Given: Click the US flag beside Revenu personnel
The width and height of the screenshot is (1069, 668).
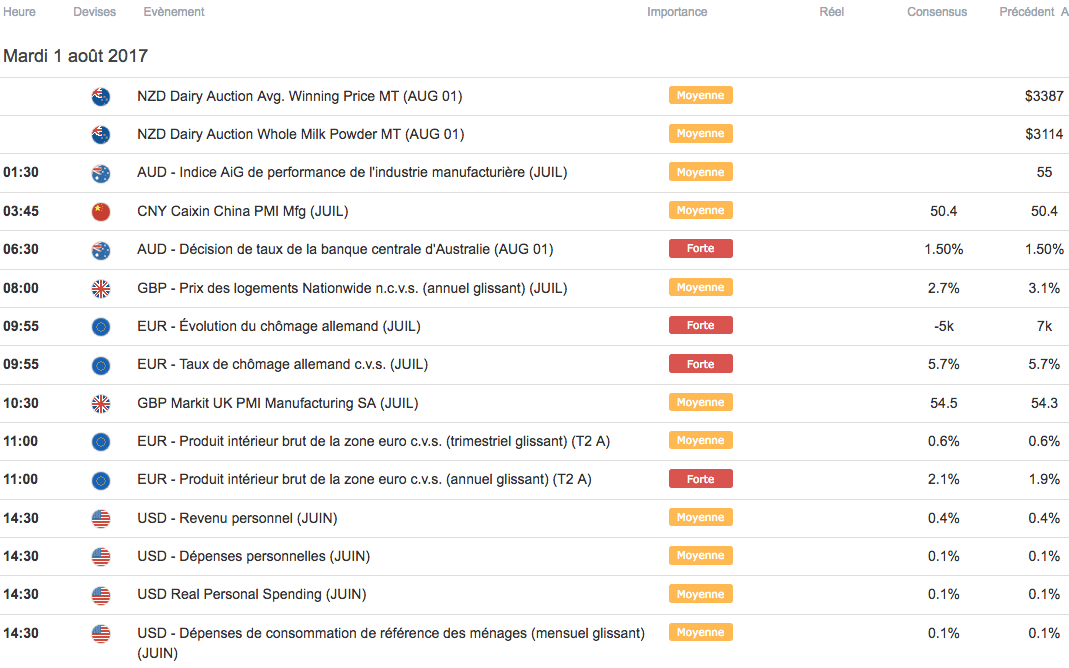Looking at the screenshot, I should pyautogui.click(x=101, y=518).
